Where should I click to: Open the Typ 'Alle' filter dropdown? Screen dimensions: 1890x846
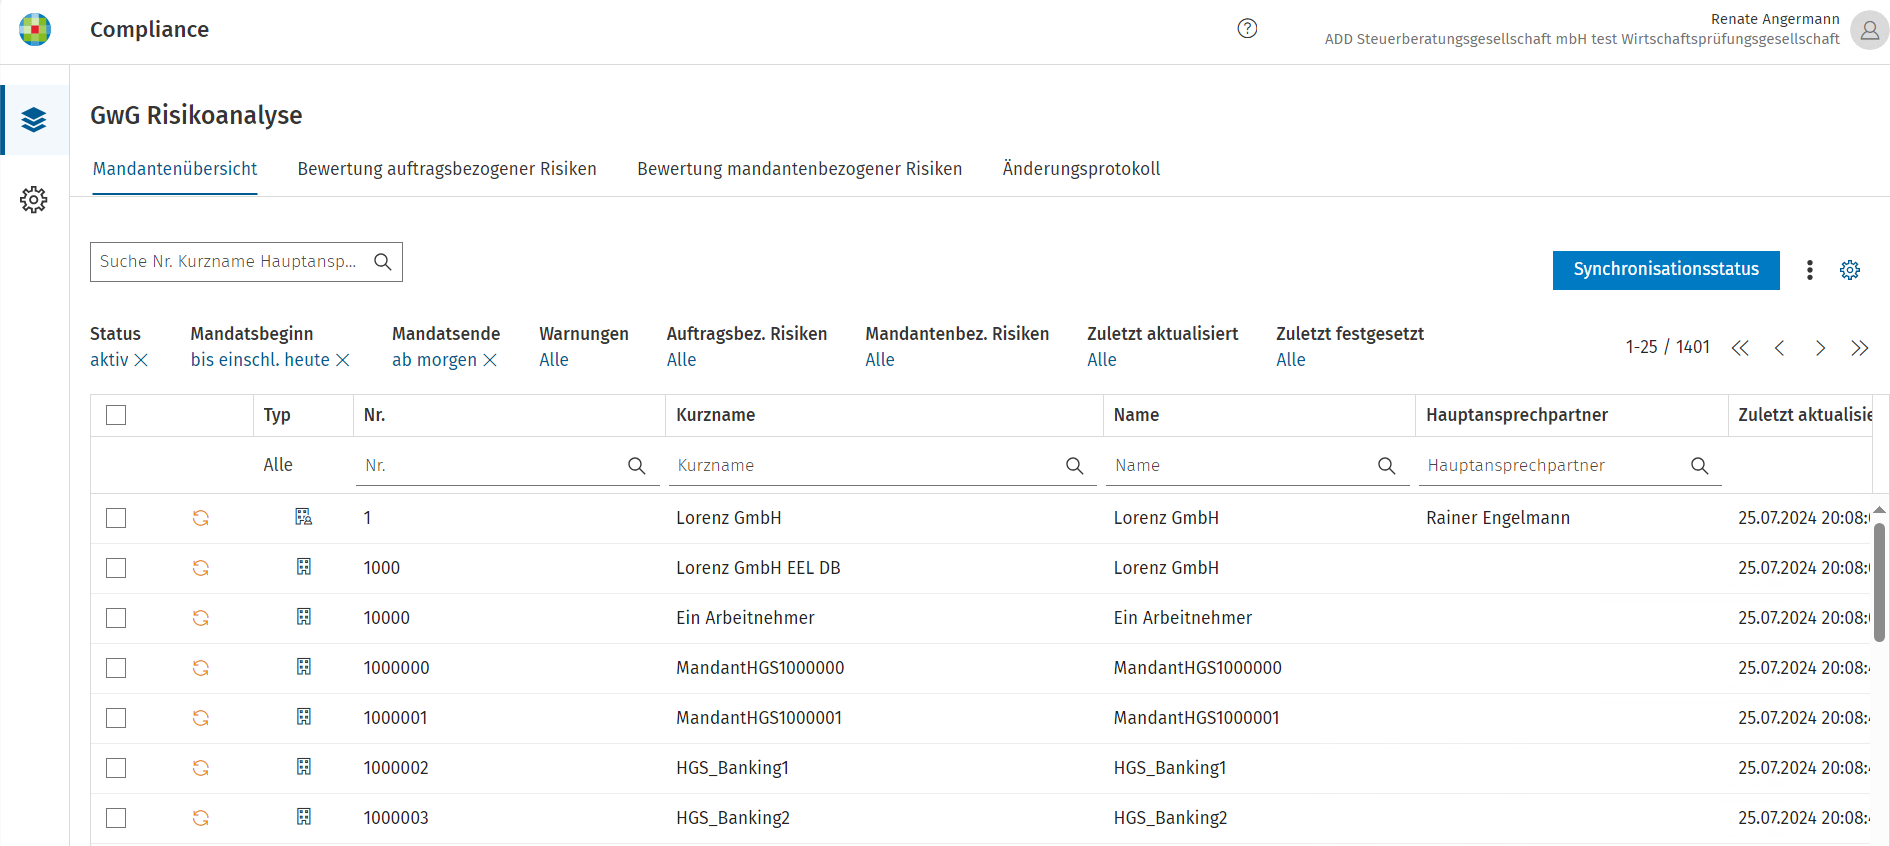278,465
